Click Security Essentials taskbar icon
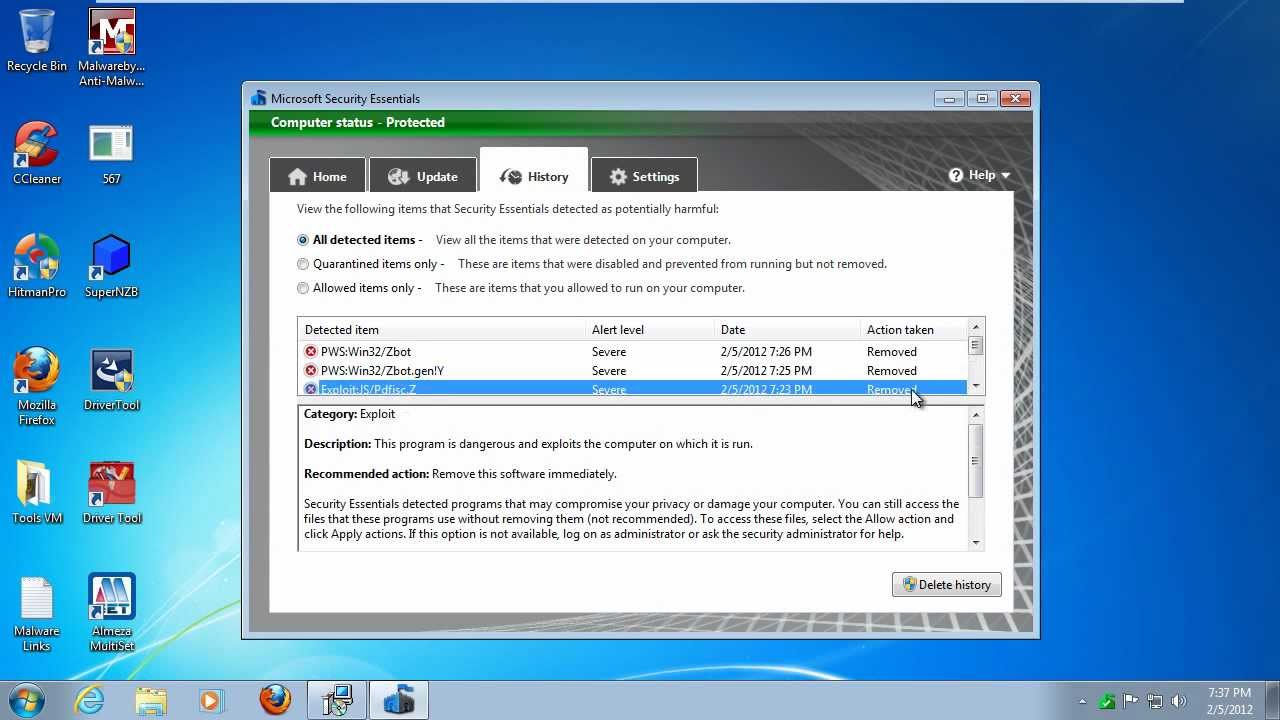Image resolution: width=1280 pixels, height=720 pixels. click(x=399, y=700)
